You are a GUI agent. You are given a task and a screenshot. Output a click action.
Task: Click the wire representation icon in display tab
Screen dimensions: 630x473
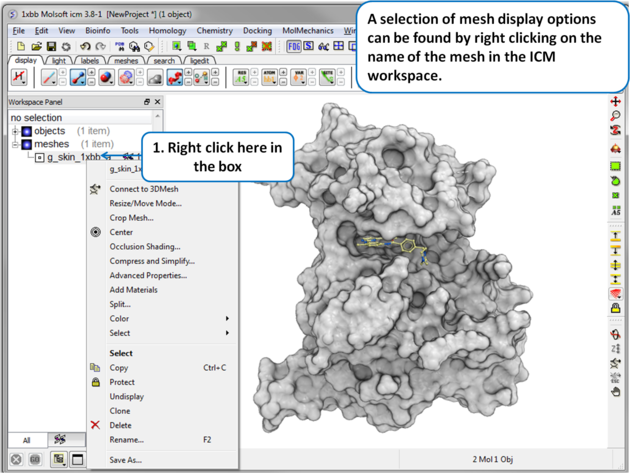point(49,77)
